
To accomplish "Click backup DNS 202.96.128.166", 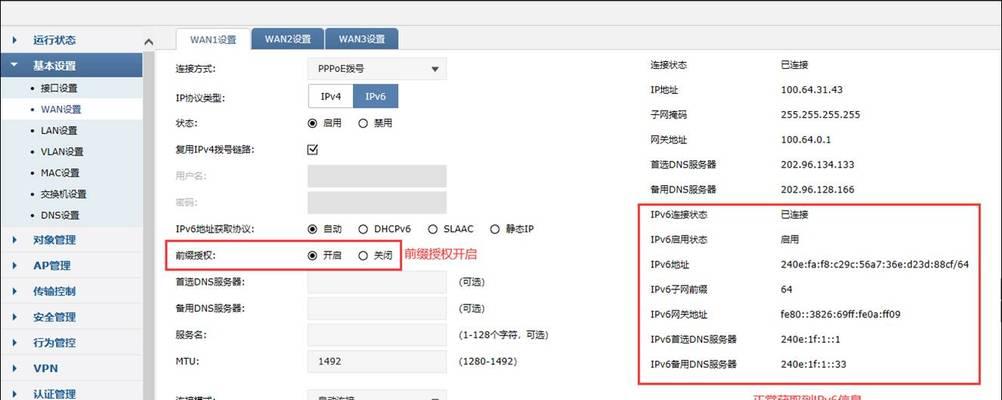I will [x=817, y=190].
